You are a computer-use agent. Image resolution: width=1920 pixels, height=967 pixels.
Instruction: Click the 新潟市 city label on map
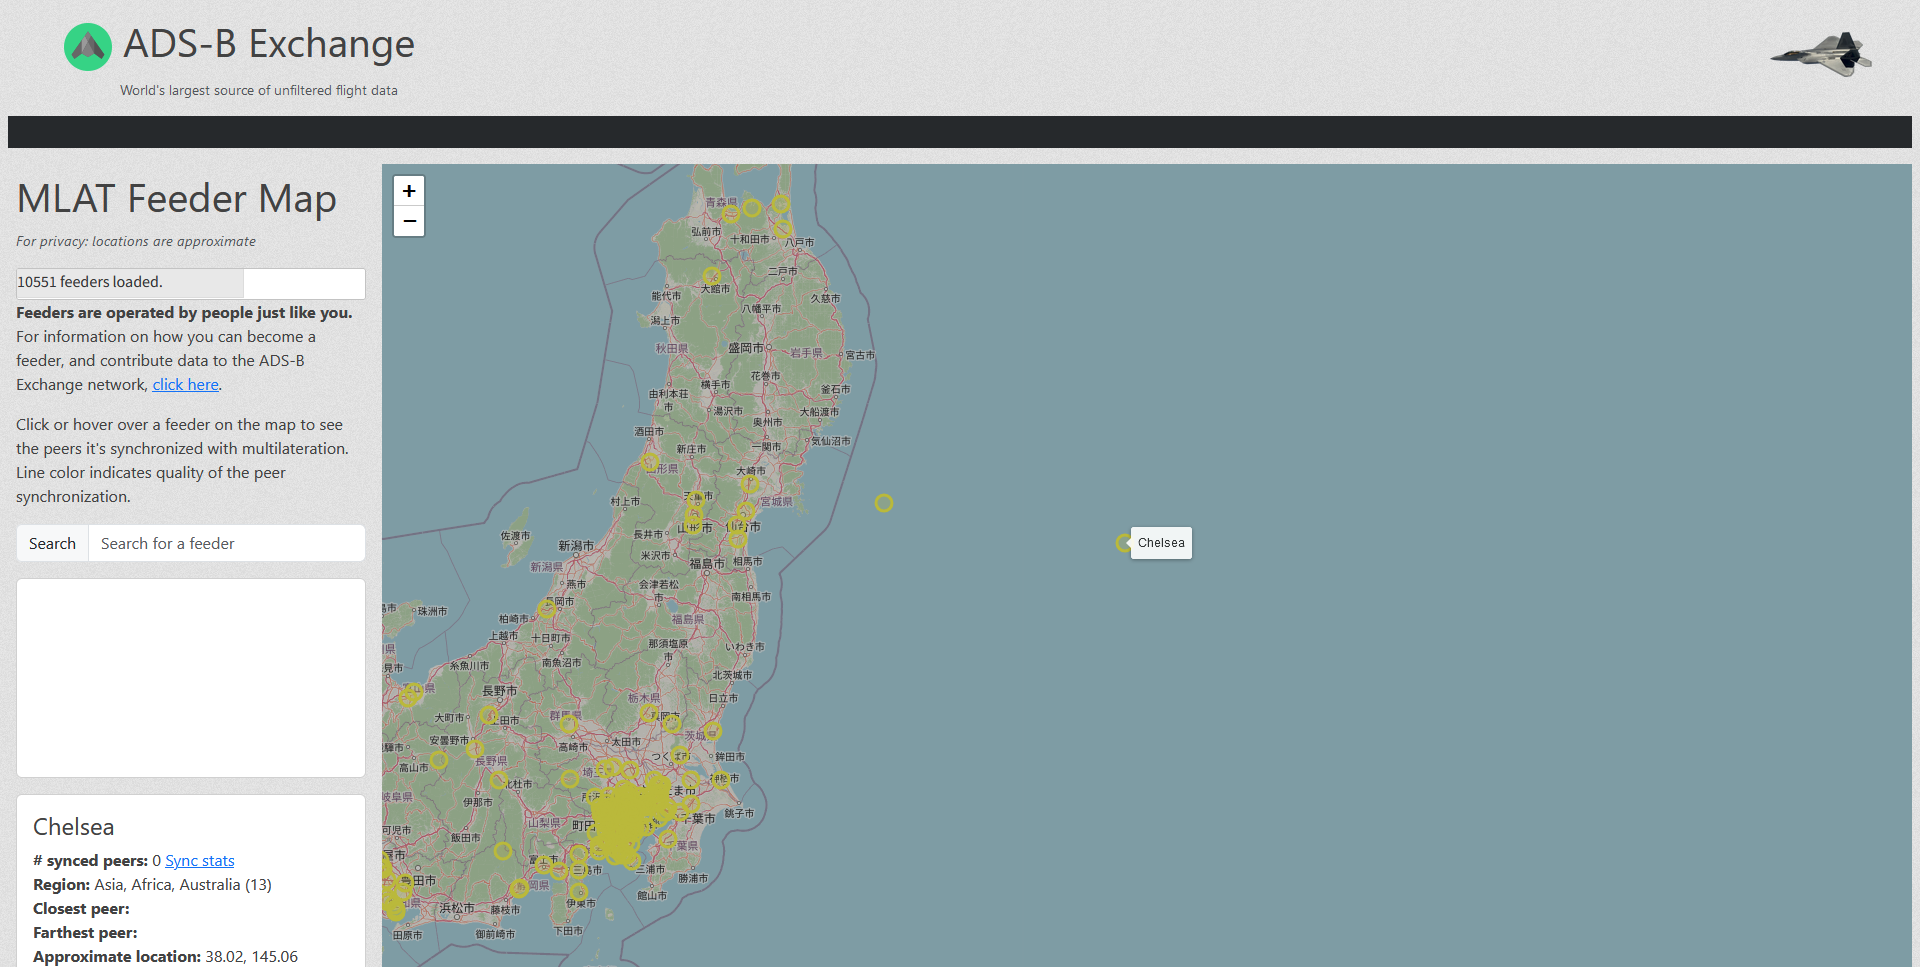(576, 546)
